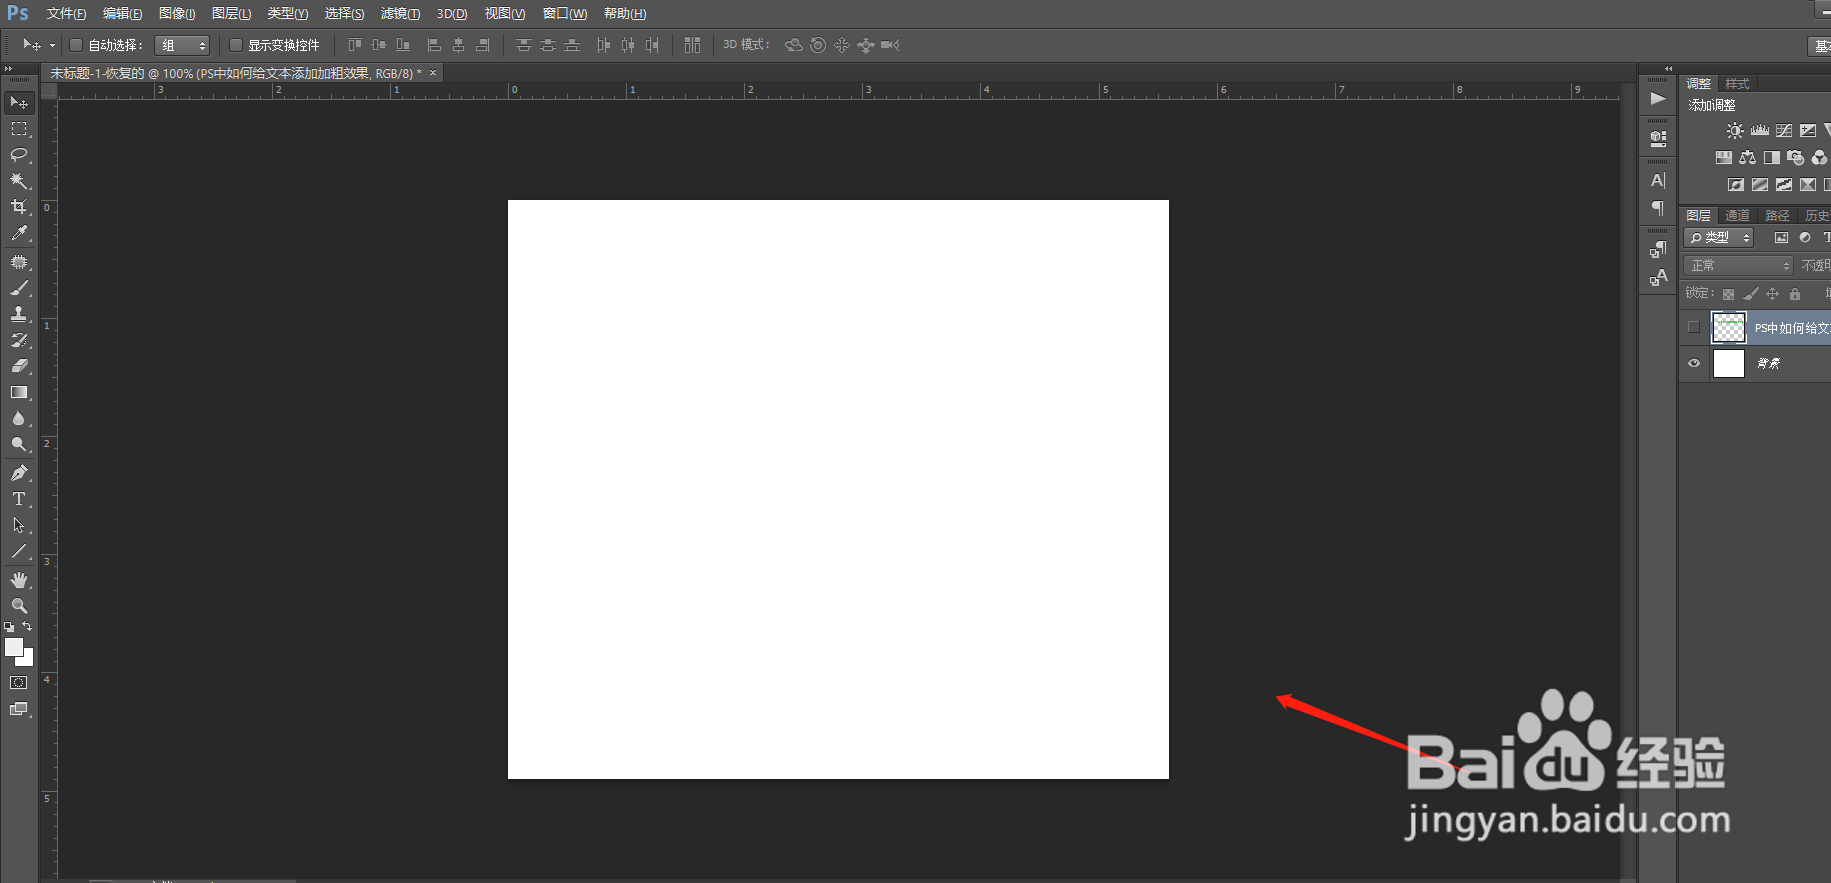1831x883 pixels.
Task: Open the 编辑(E) menu
Action: [x=122, y=14]
